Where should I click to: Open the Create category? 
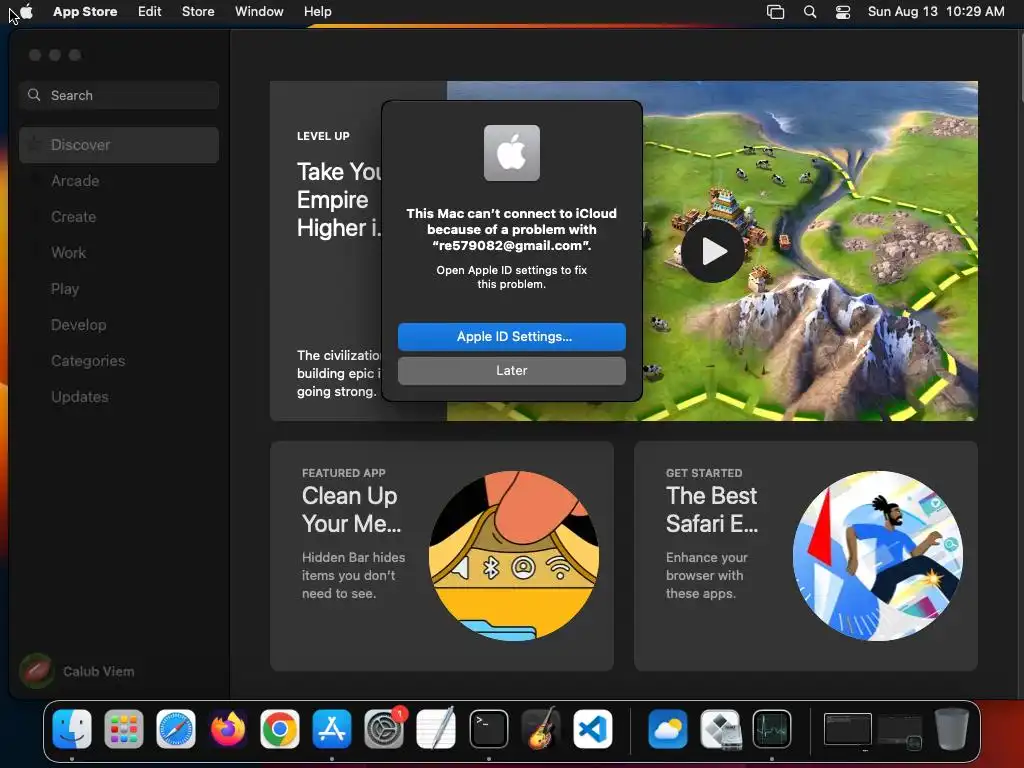coord(73,217)
